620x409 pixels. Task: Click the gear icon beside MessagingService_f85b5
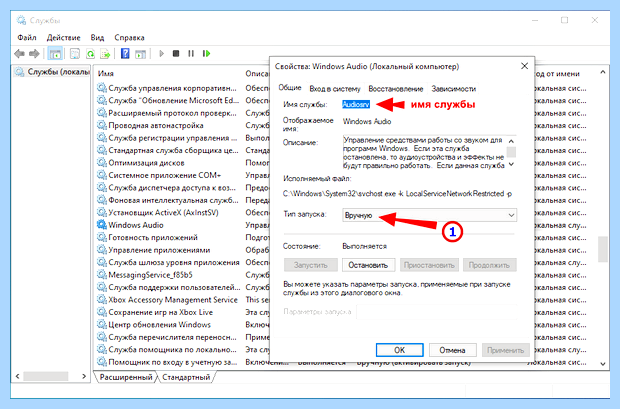[102, 275]
